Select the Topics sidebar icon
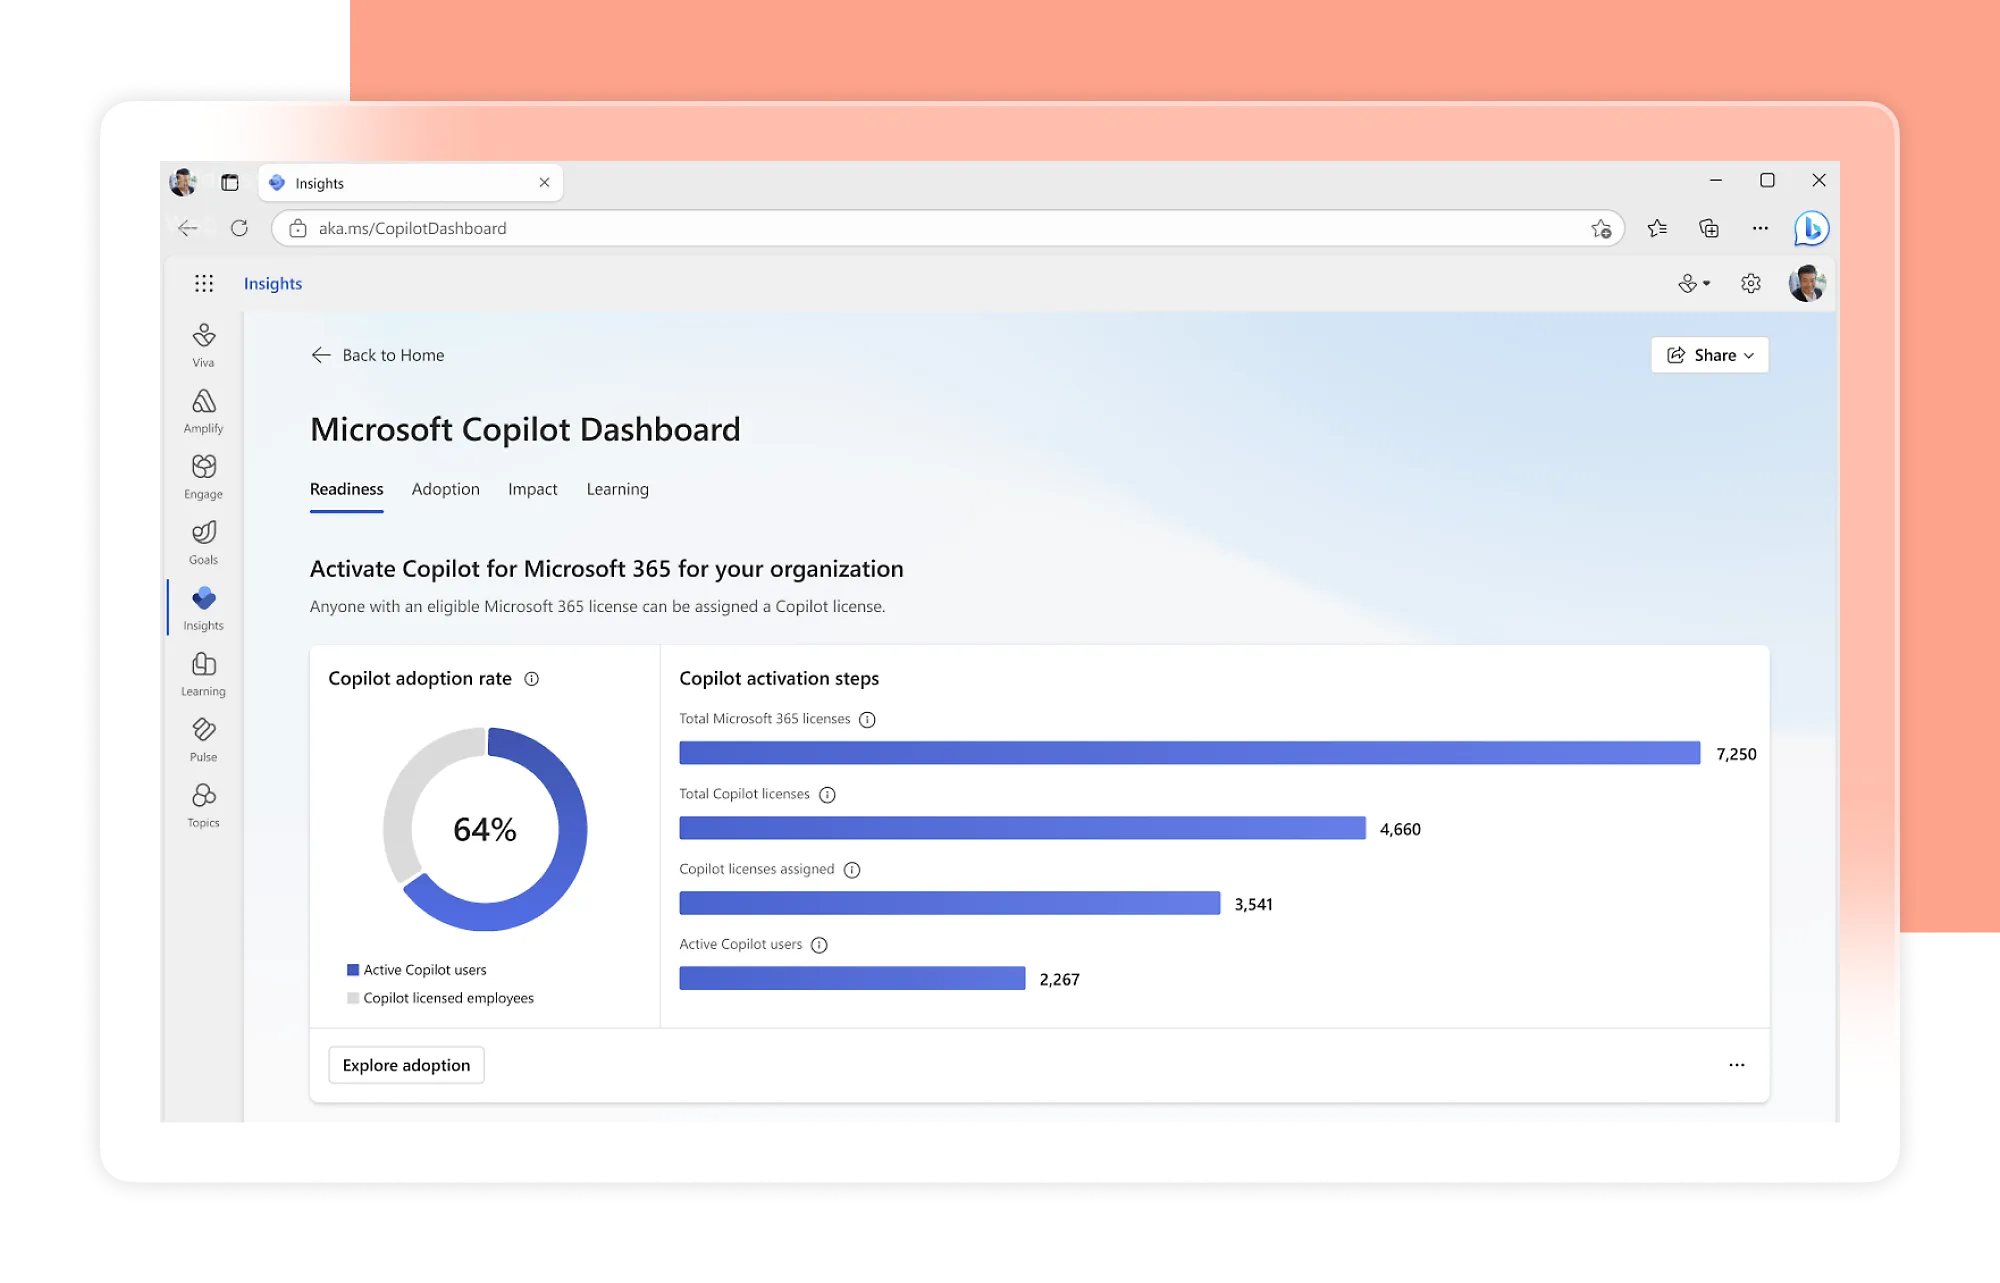The height and width of the screenshot is (1283, 2000). coord(204,805)
